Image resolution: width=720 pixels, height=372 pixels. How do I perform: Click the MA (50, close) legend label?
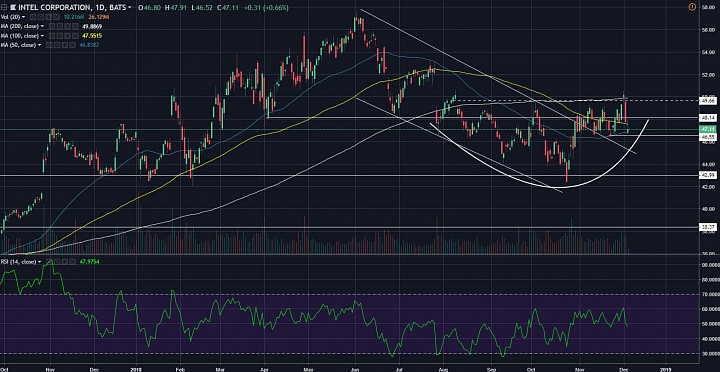tap(18, 45)
